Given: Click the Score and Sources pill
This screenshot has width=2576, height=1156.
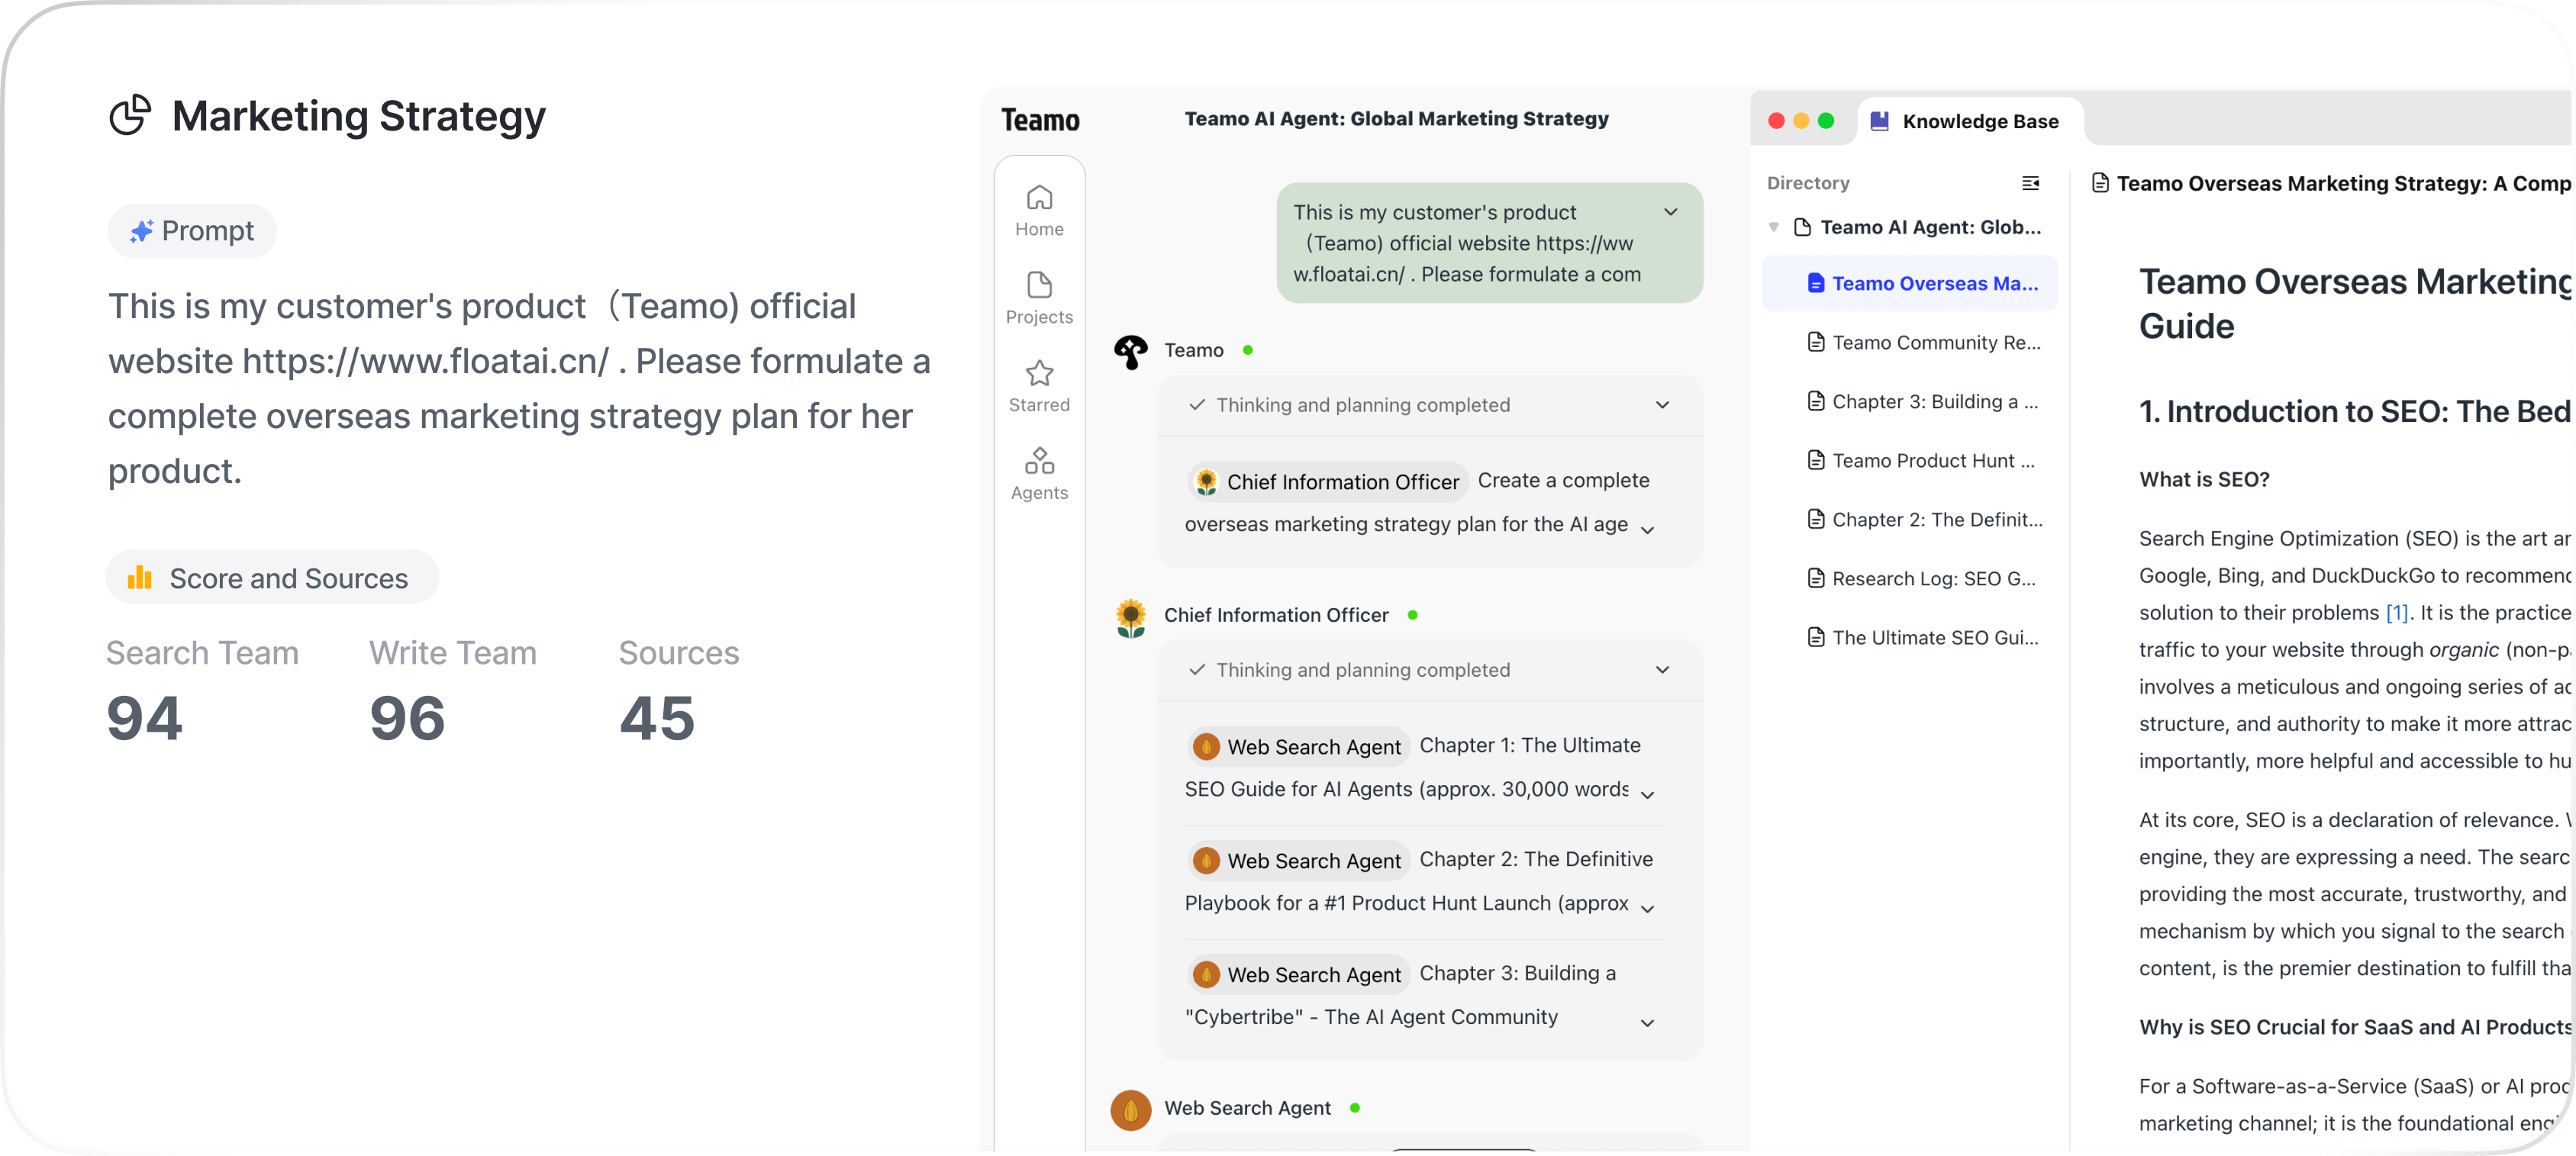Looking at the screenshot, I should 272,578.
